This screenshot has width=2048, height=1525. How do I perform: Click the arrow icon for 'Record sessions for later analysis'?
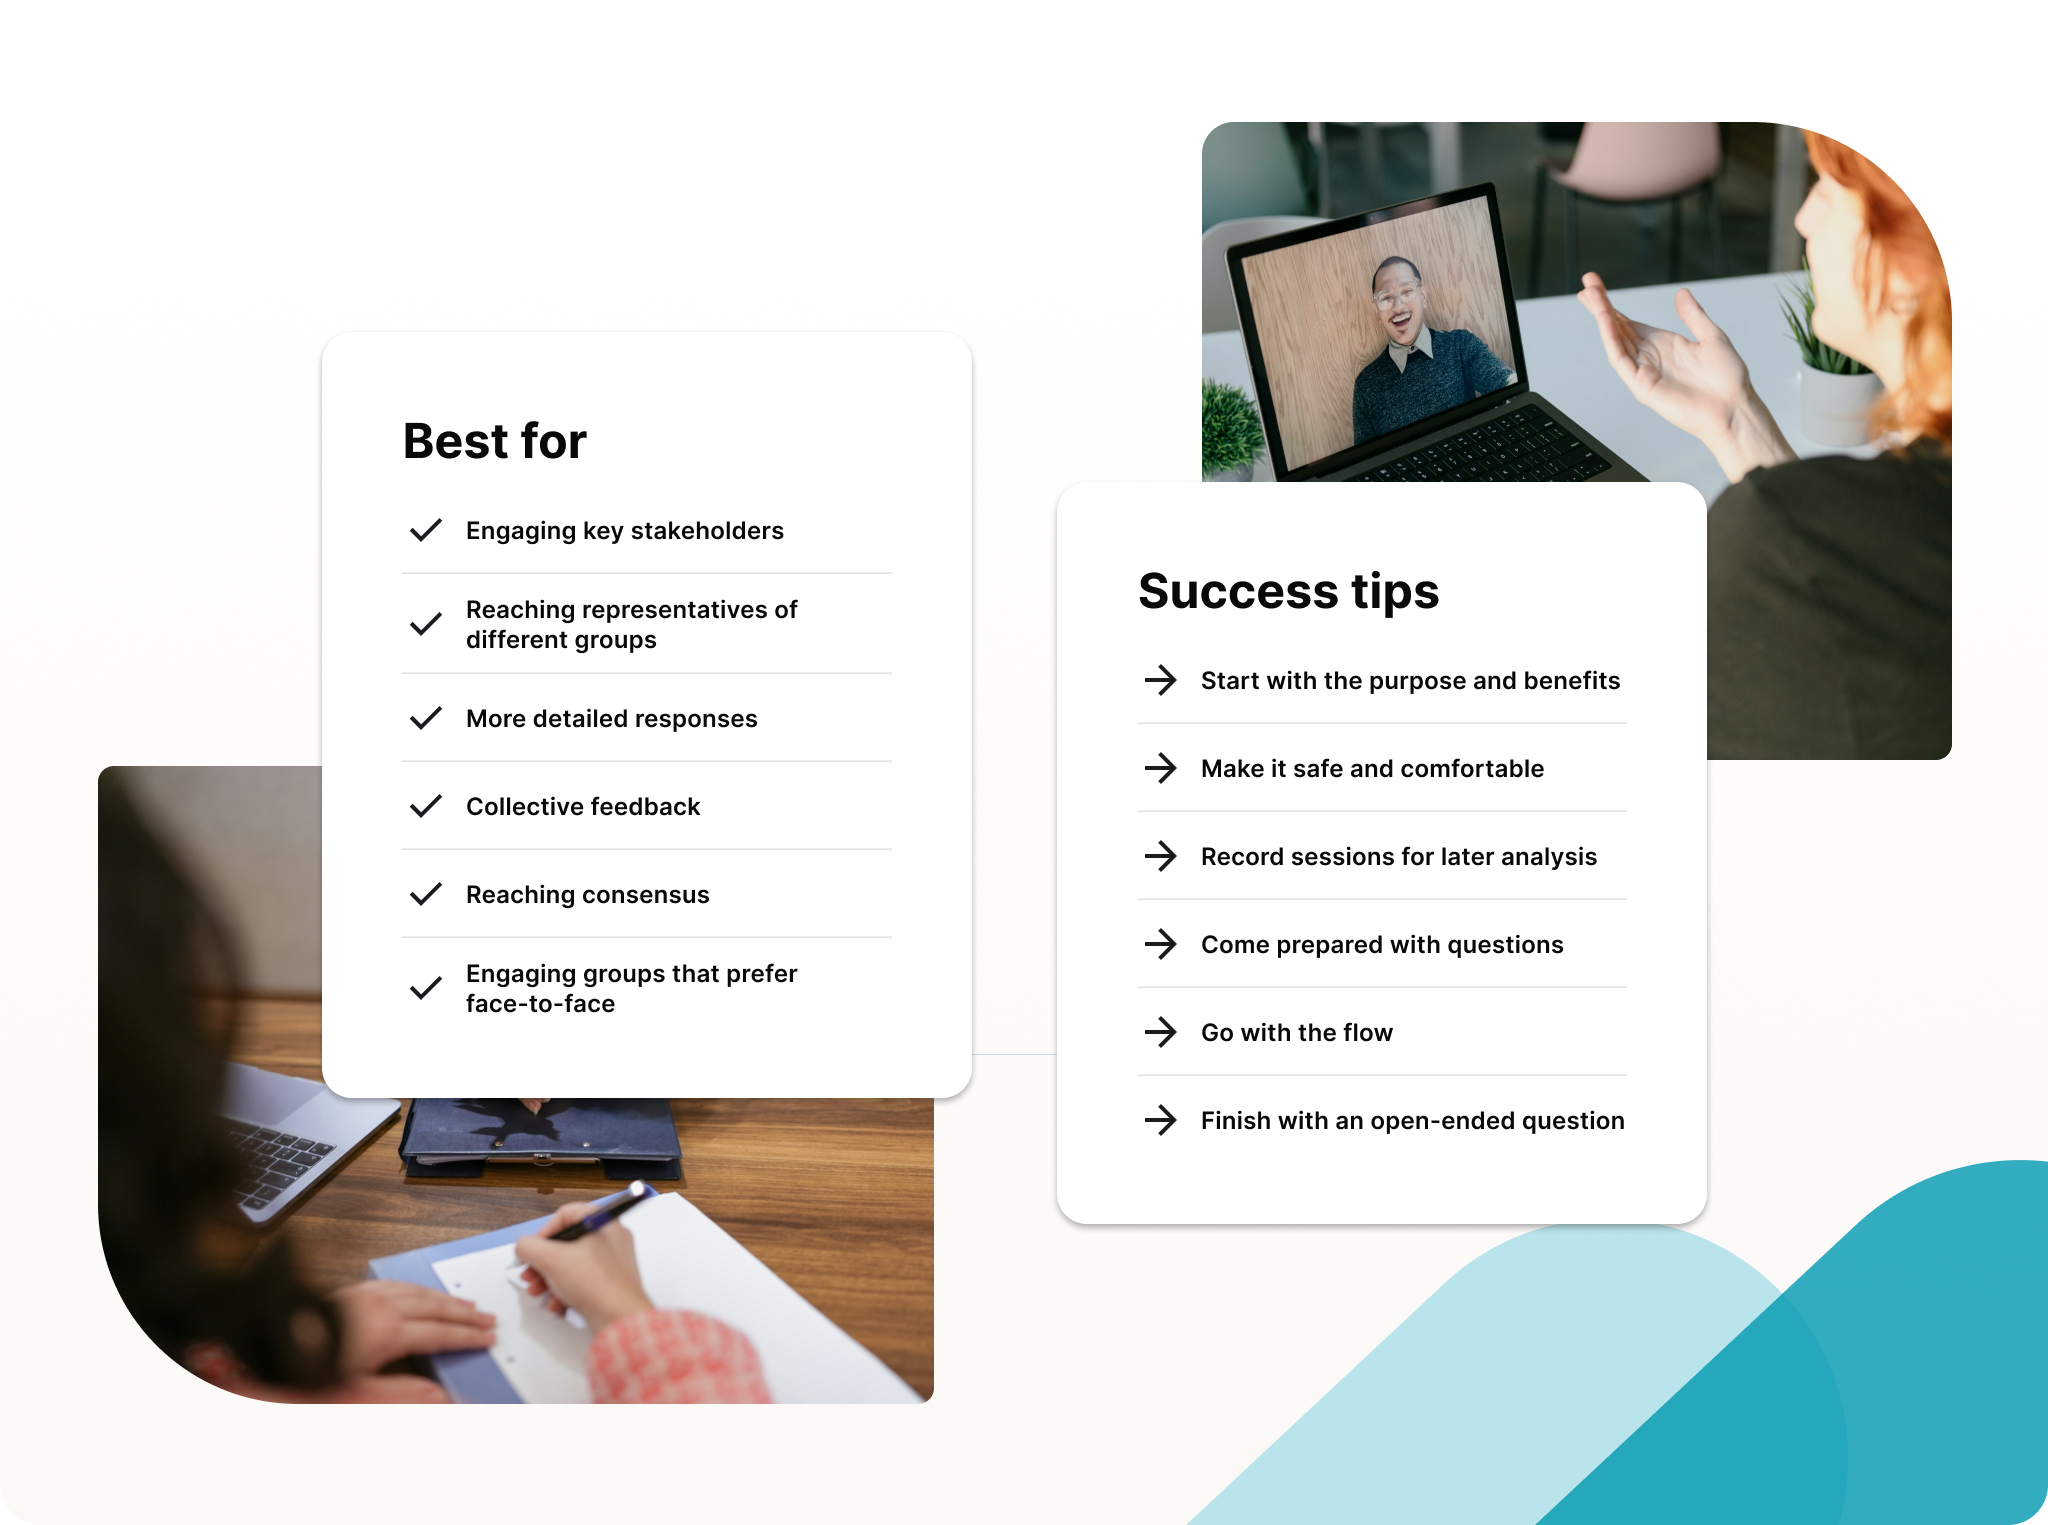[1161, 854]
